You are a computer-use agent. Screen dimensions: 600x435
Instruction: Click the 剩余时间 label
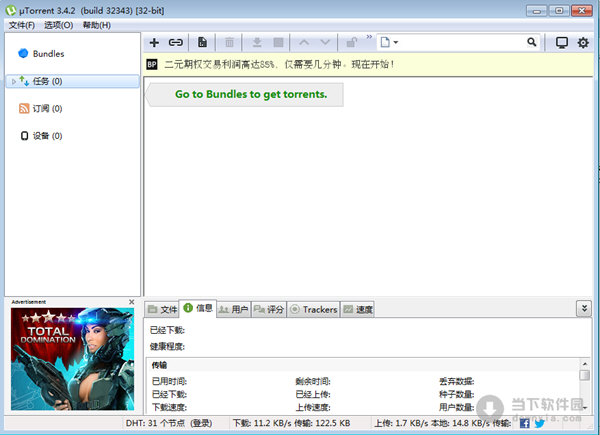(313, 381)
